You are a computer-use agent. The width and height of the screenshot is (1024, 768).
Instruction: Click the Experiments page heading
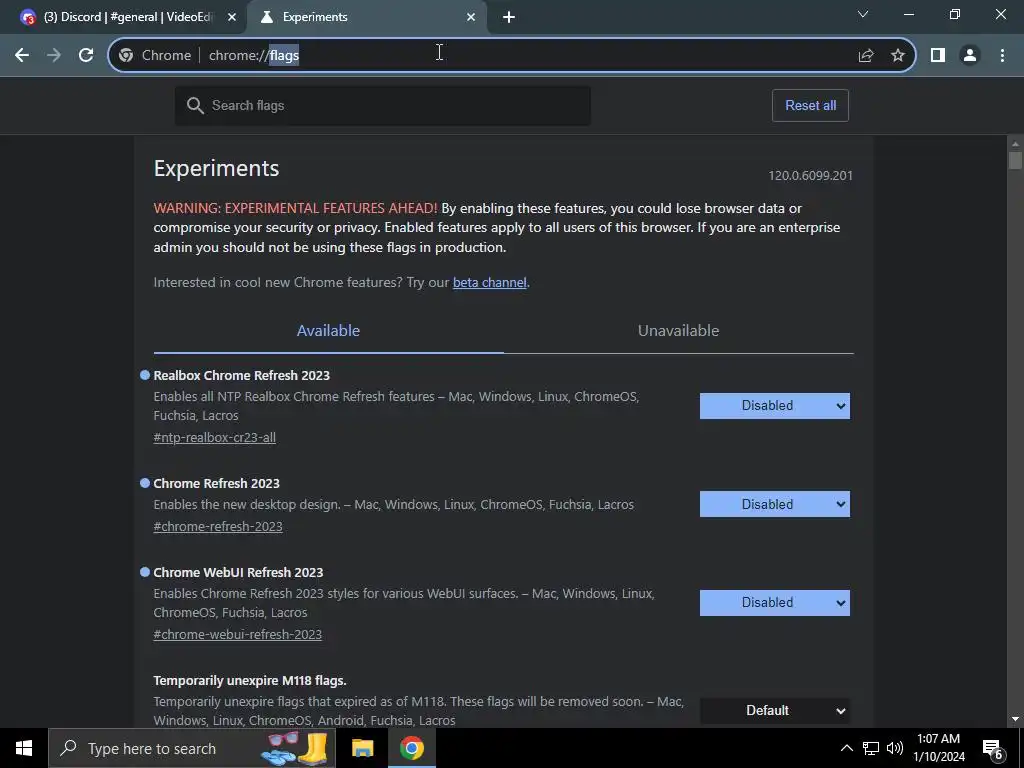point(216,168)
